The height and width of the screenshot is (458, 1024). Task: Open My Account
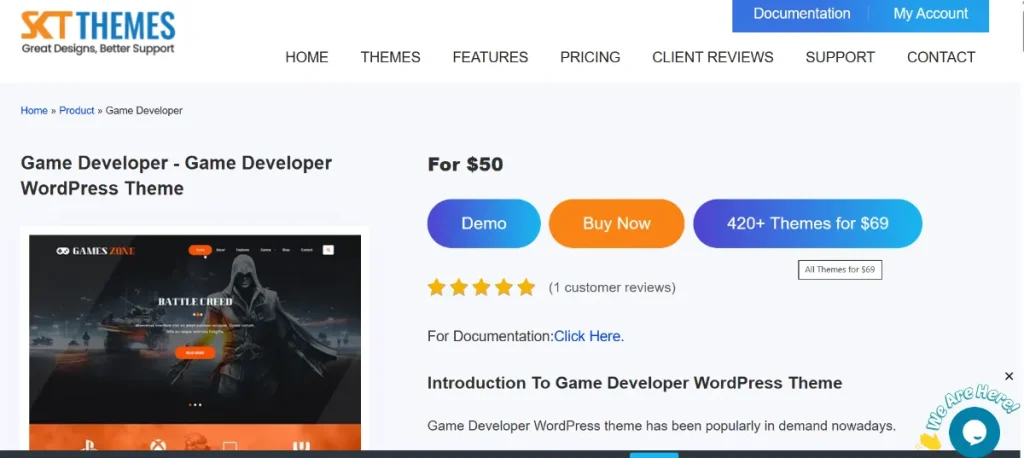931,14
